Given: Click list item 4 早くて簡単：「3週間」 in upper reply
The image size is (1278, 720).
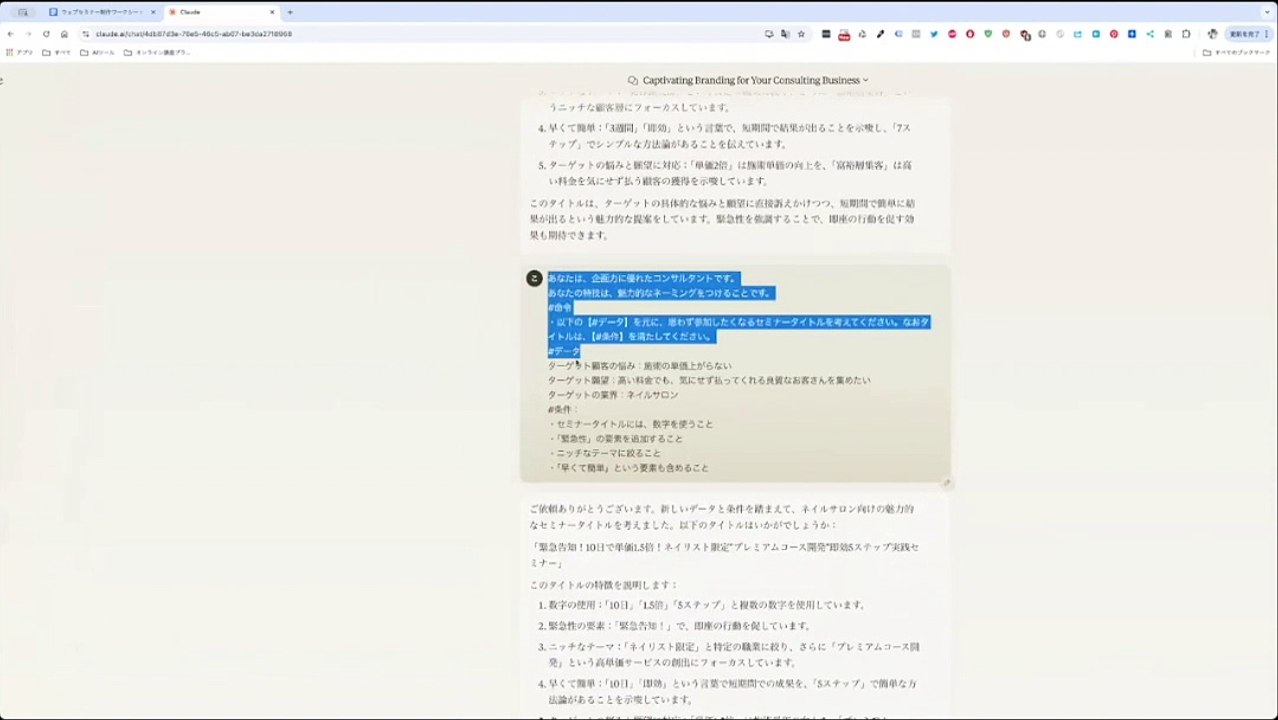Looking at the screenshot, I should pos(729,136).
